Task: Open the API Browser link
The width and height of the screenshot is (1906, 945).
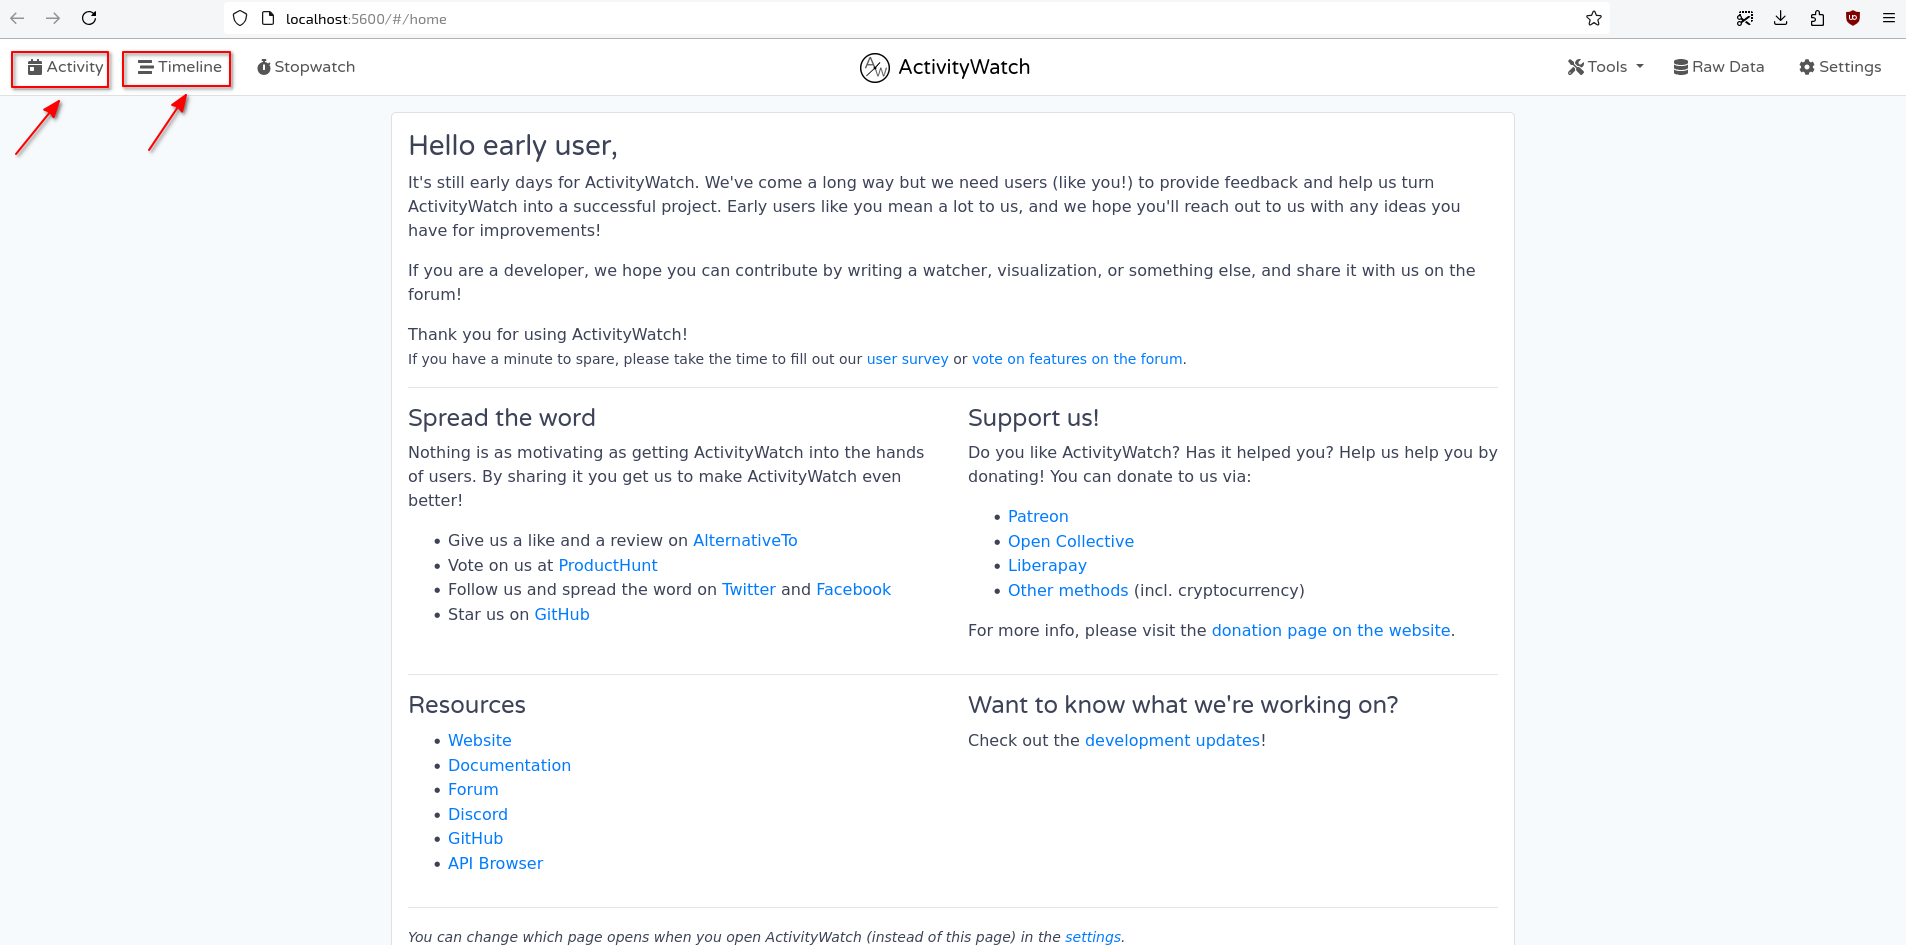Action: tap(495, 863)
